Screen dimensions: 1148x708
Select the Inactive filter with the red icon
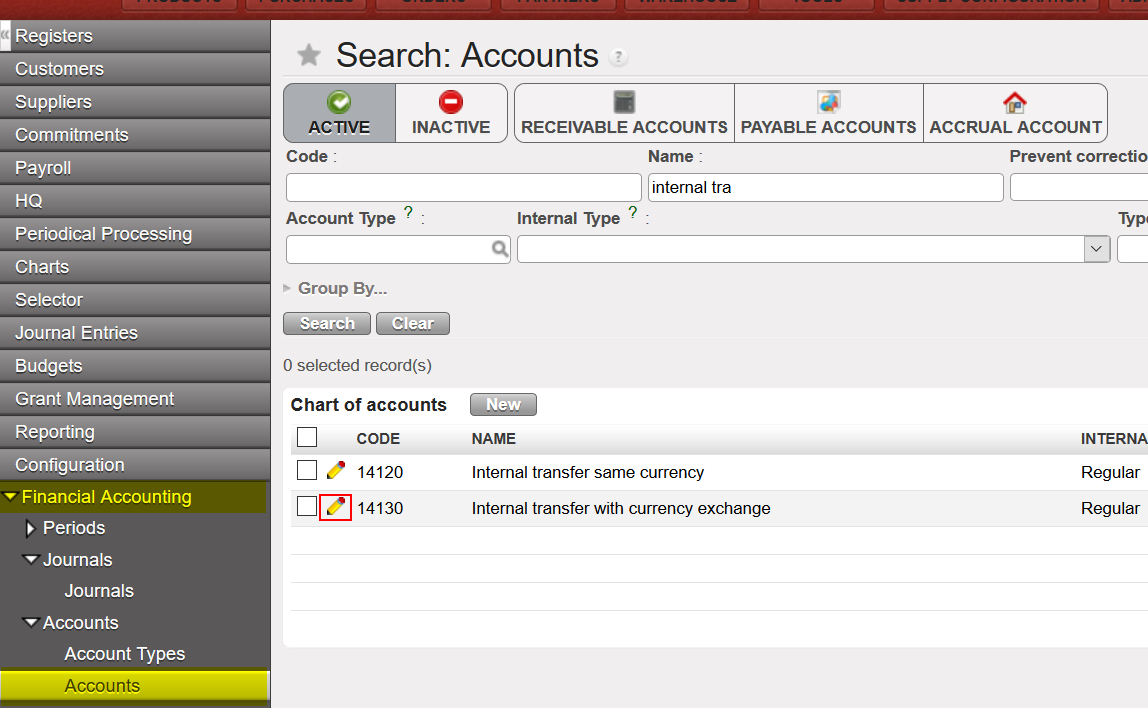click(x=451, y=113)
